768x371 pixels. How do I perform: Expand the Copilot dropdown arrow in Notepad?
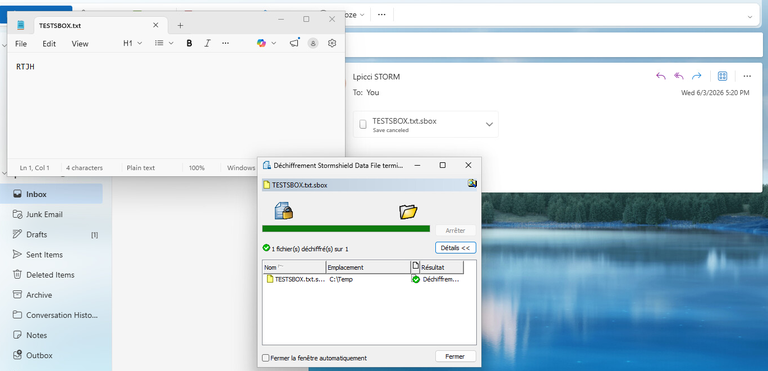coord(273,43)
